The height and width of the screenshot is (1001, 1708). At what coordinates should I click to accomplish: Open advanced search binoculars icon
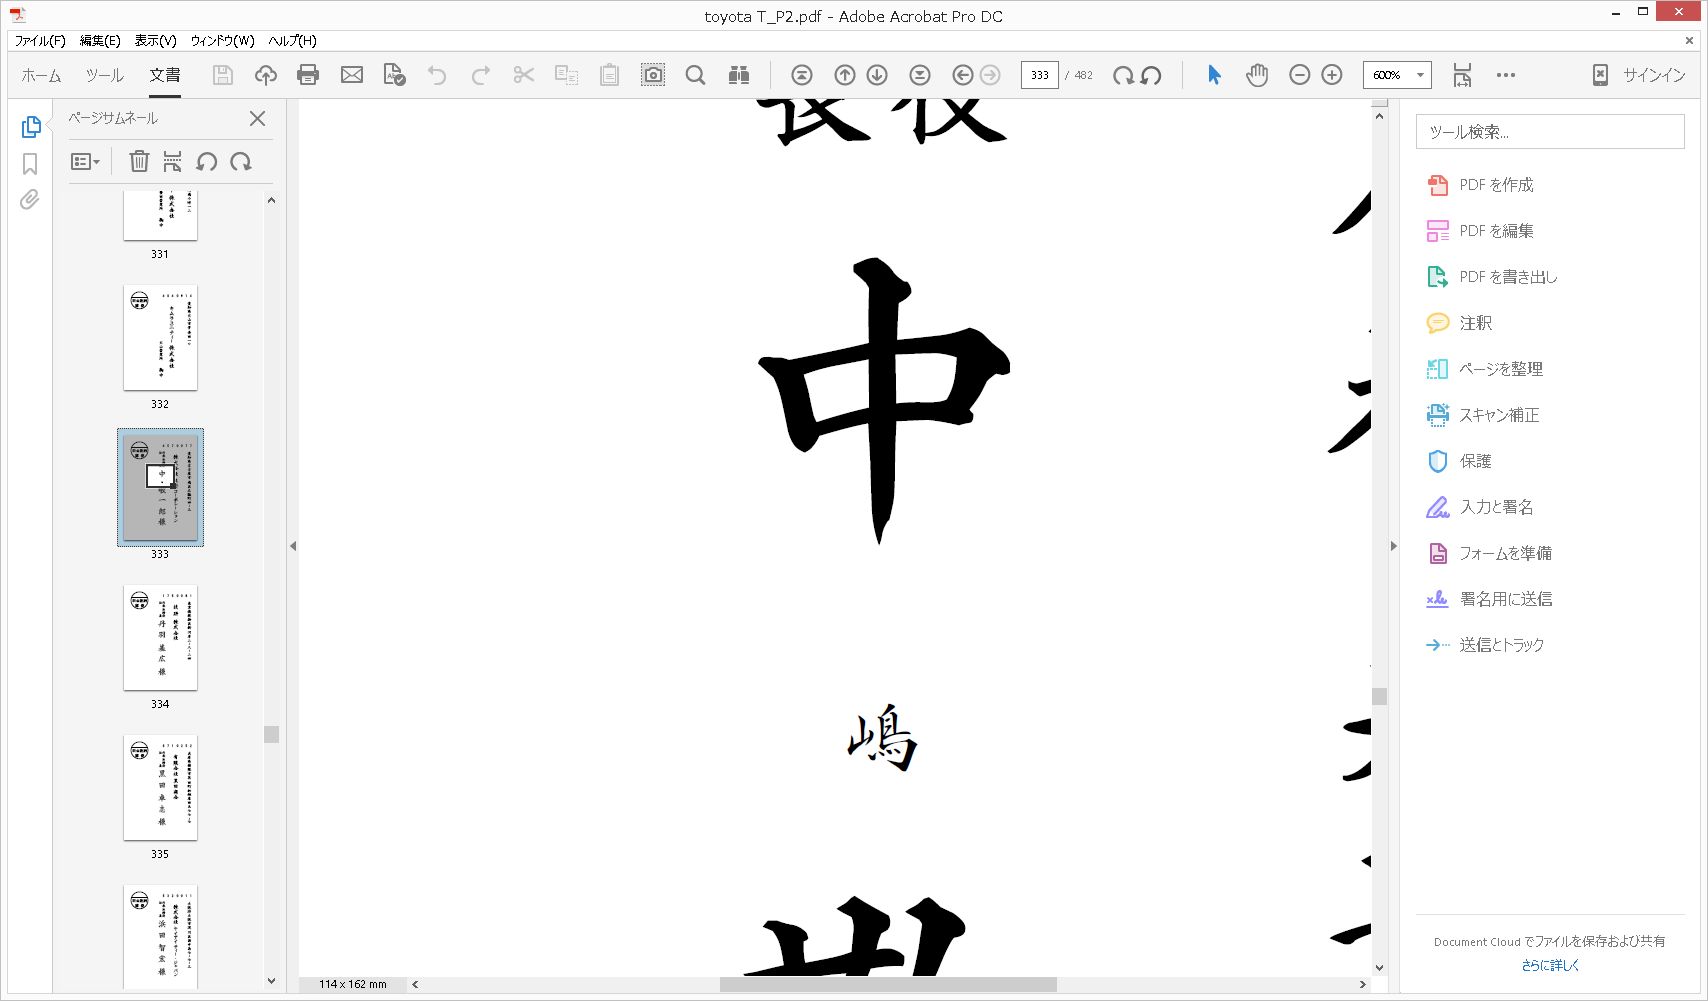coord(739,75)
